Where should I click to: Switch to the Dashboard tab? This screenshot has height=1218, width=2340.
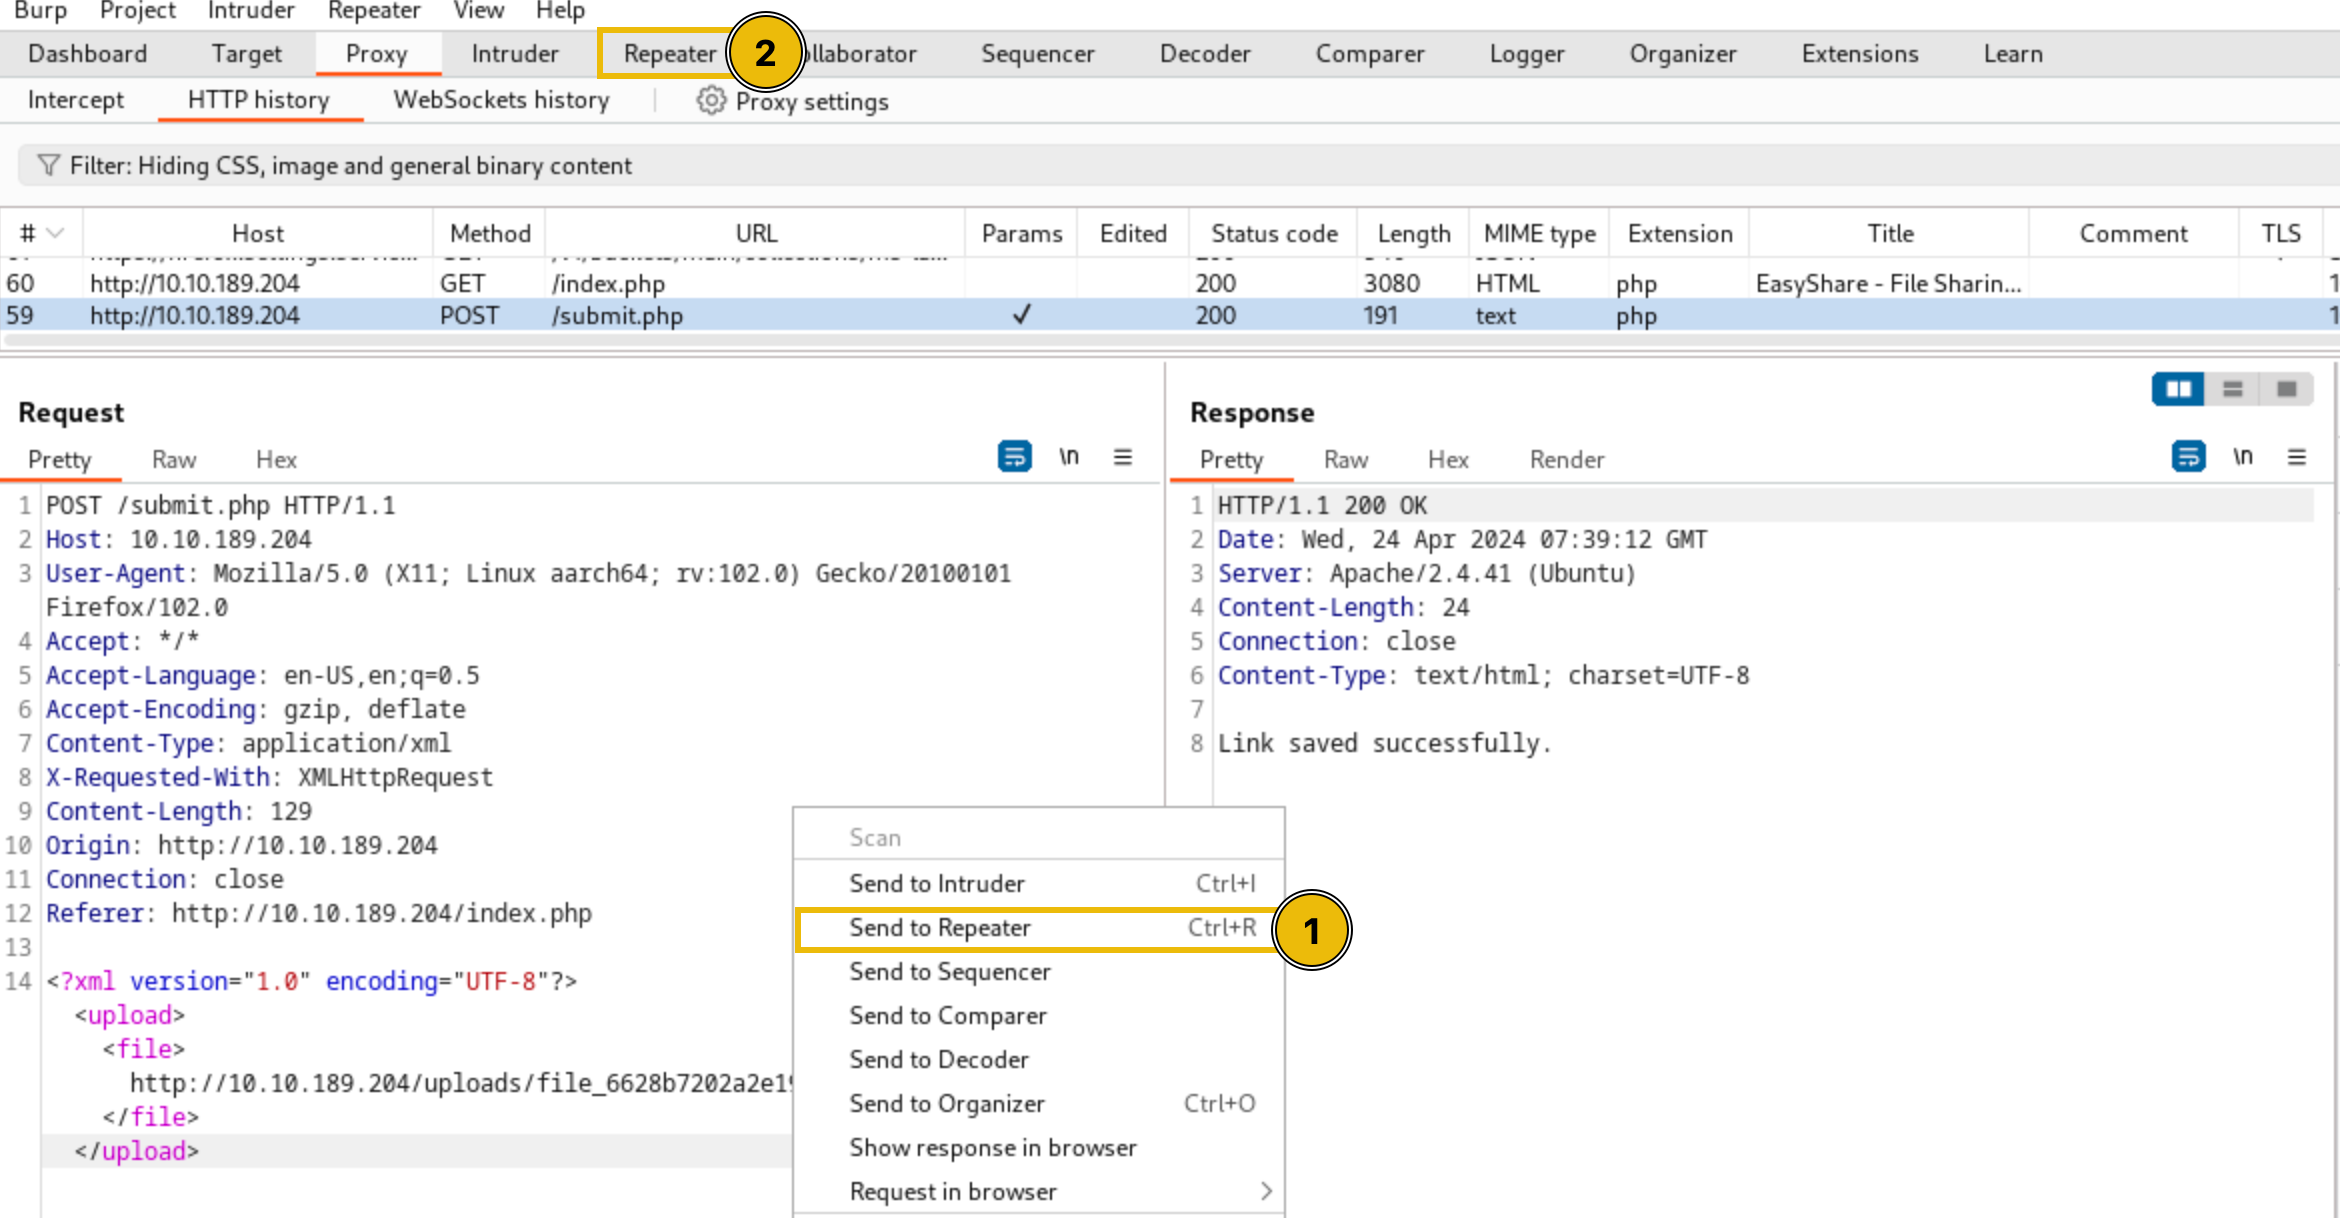tap(87, 54)
